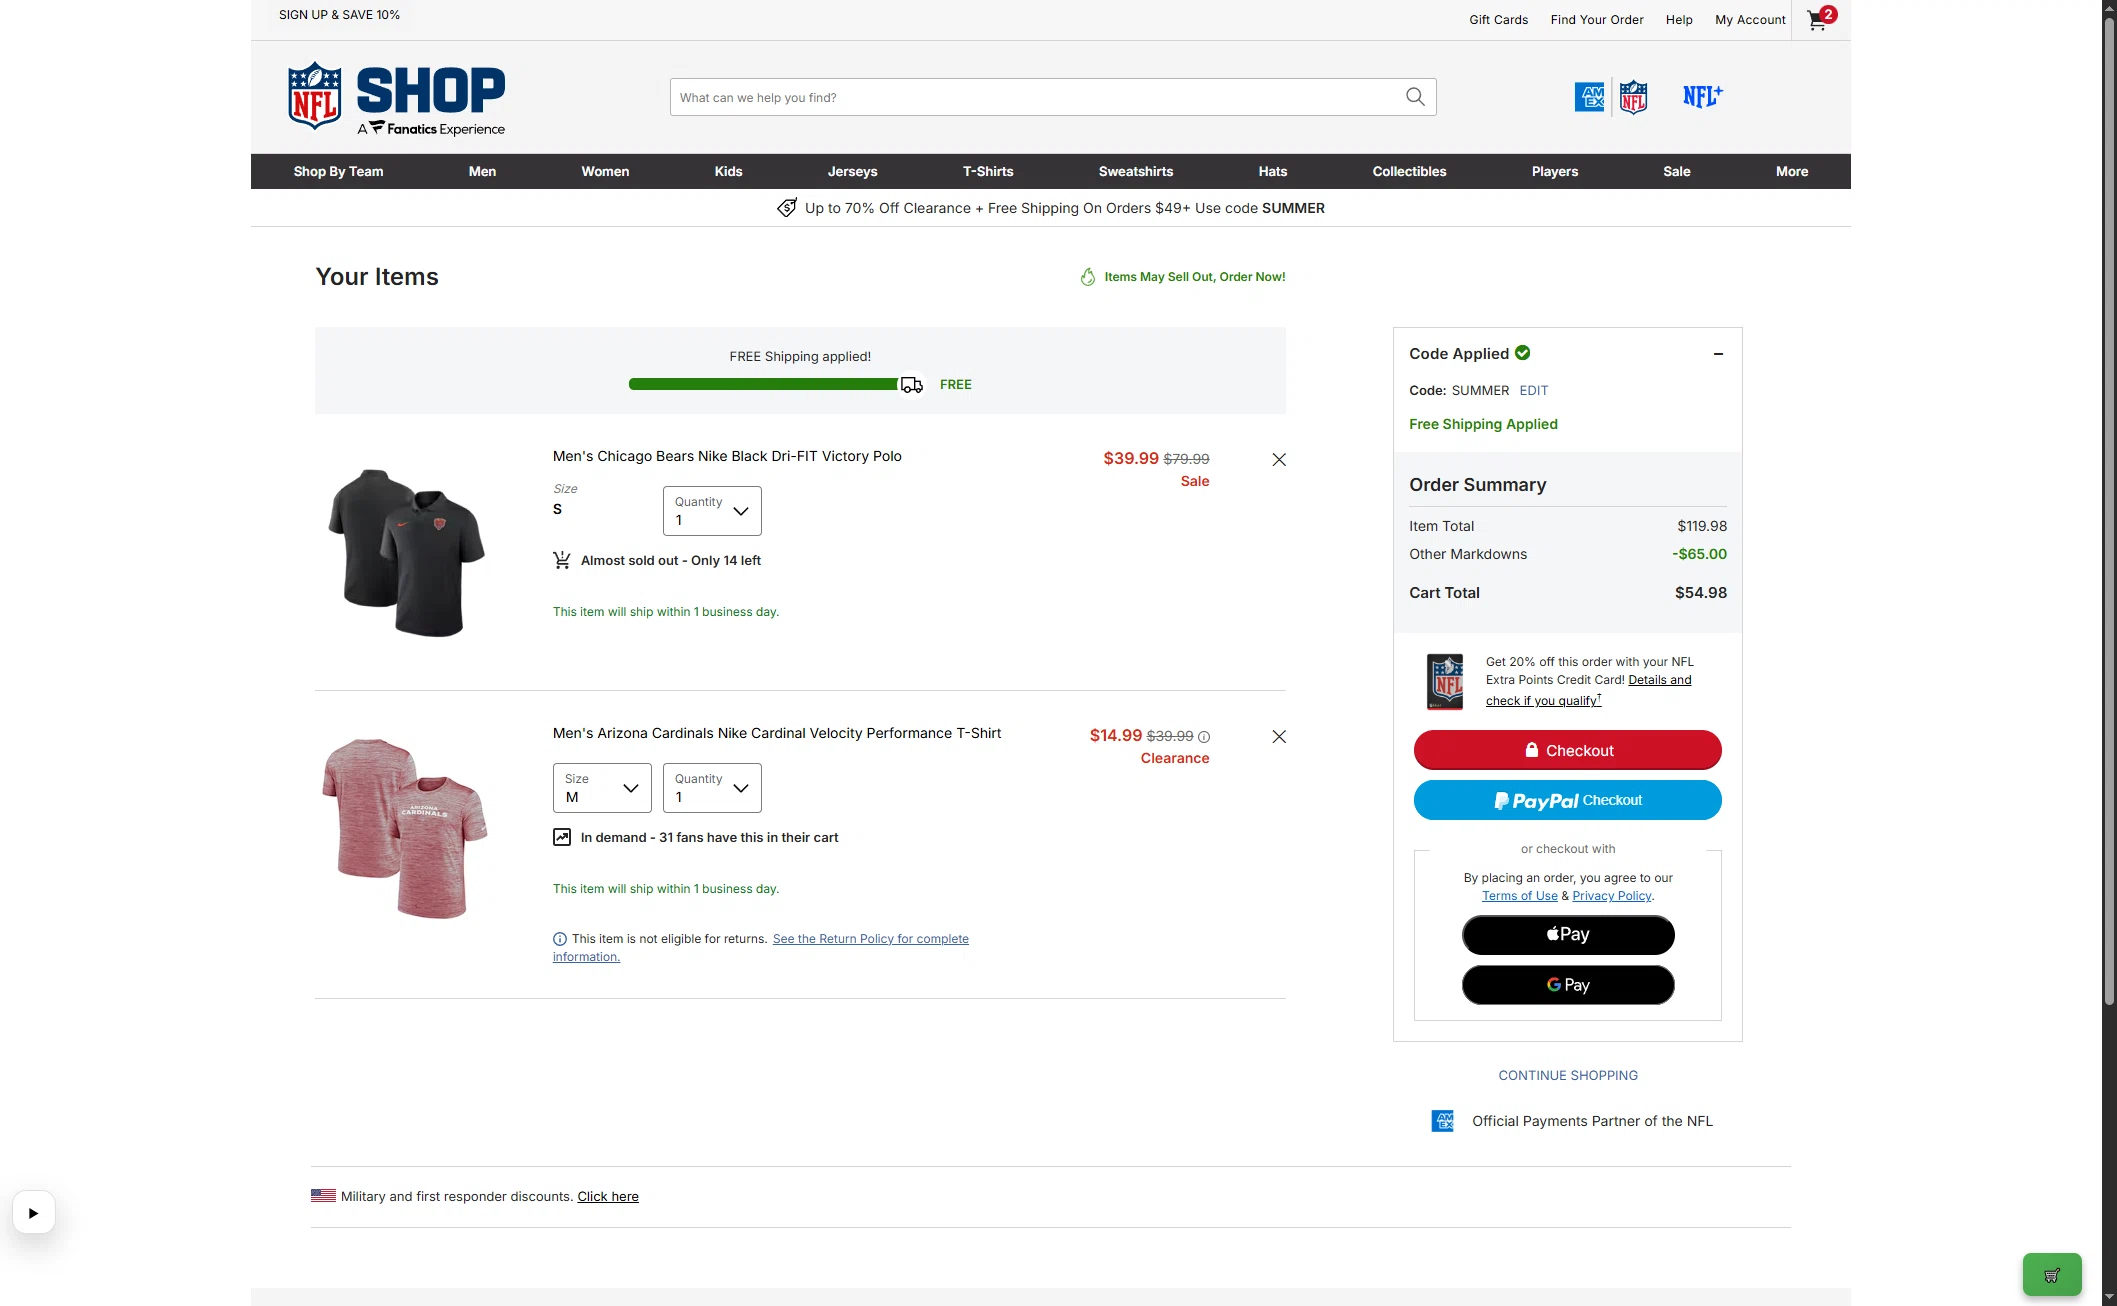This screenshot has width=2117, height=1306.
Task: Click the NFL Shop home logo
Action: 396,98
